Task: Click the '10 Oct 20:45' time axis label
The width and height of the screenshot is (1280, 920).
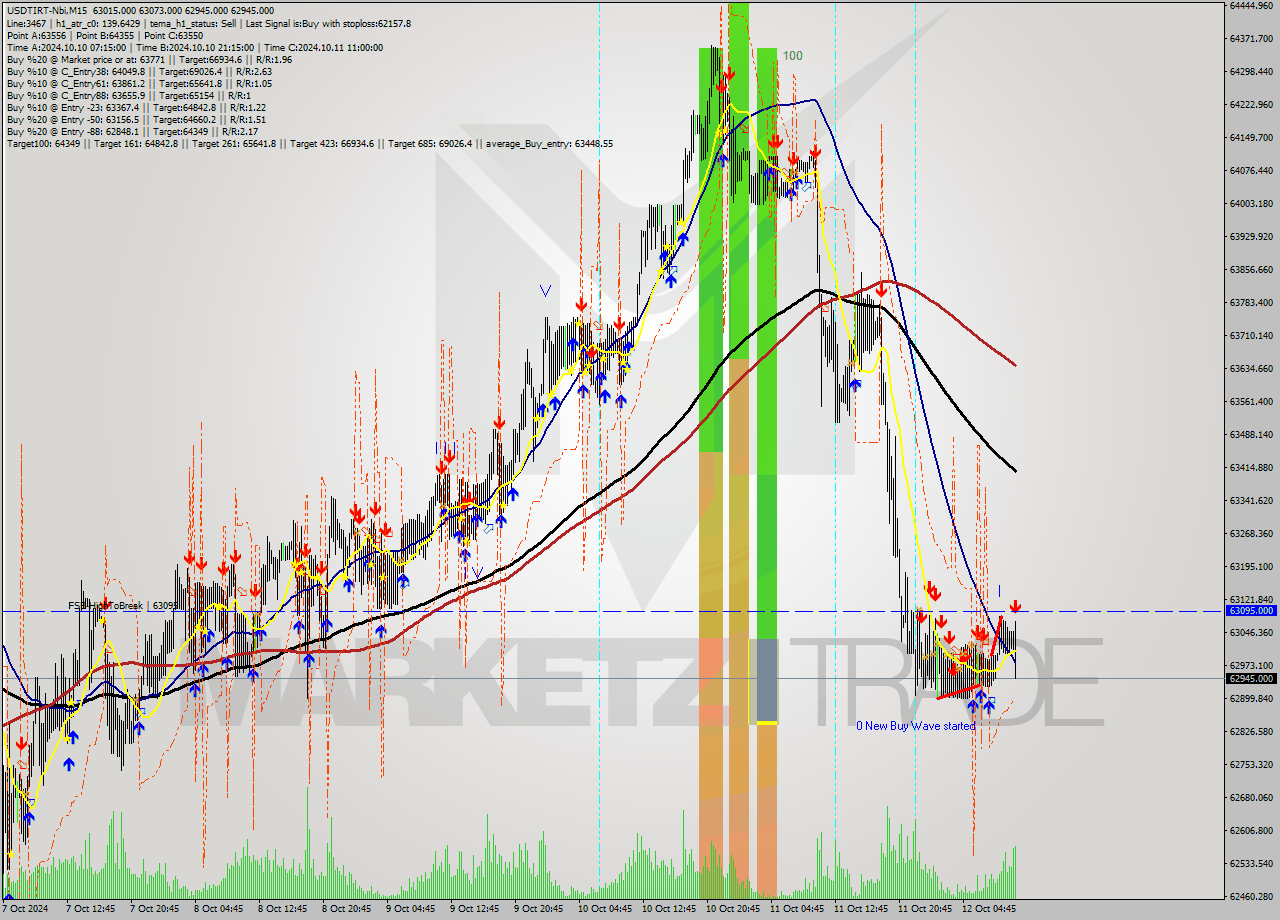Action: tap(731, 909)
